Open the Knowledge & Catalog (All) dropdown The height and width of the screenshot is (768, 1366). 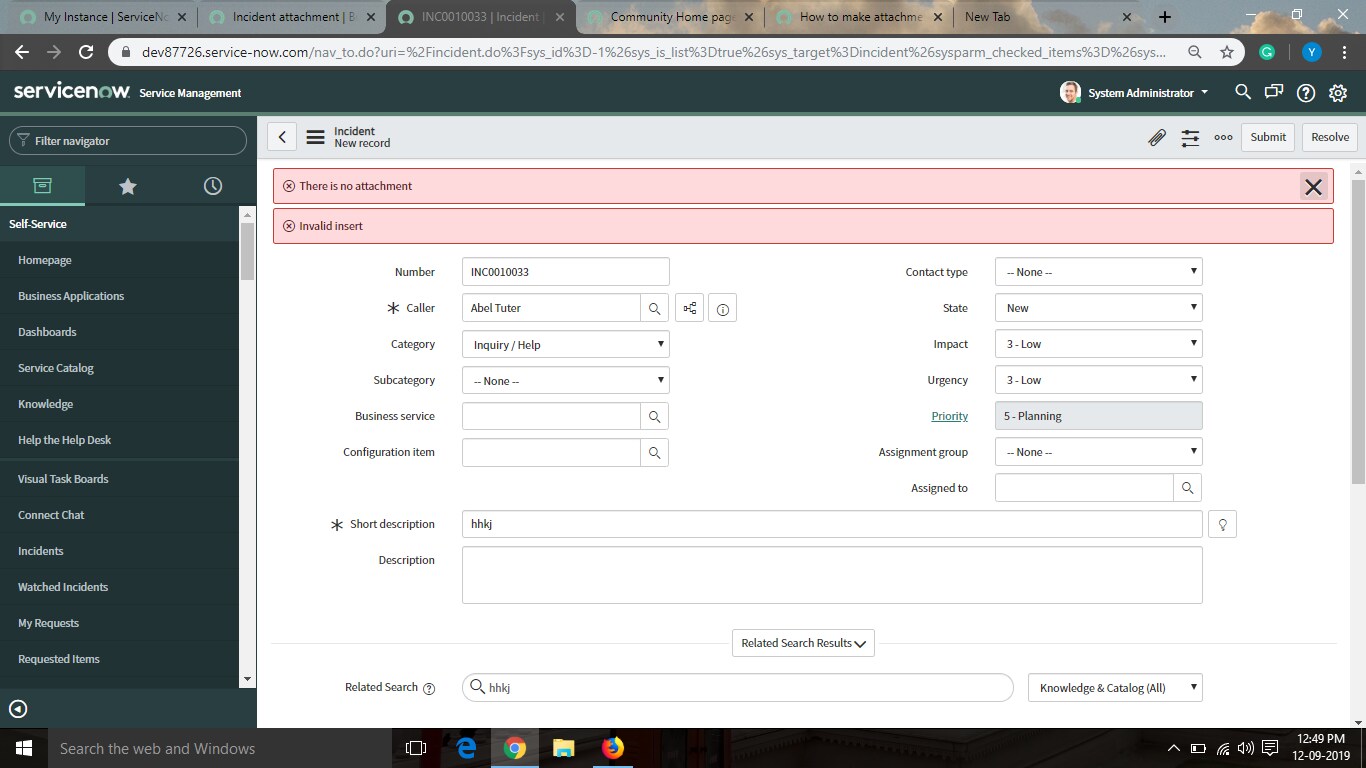[1115, 688]
